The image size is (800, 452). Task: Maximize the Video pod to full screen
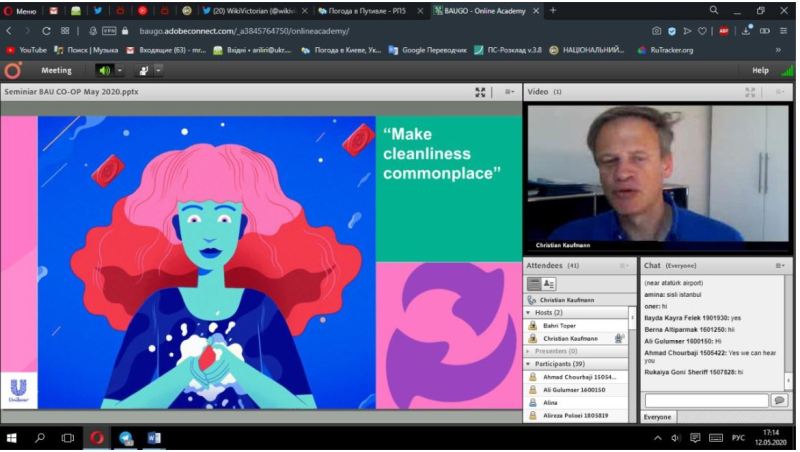tap(750, 92)
